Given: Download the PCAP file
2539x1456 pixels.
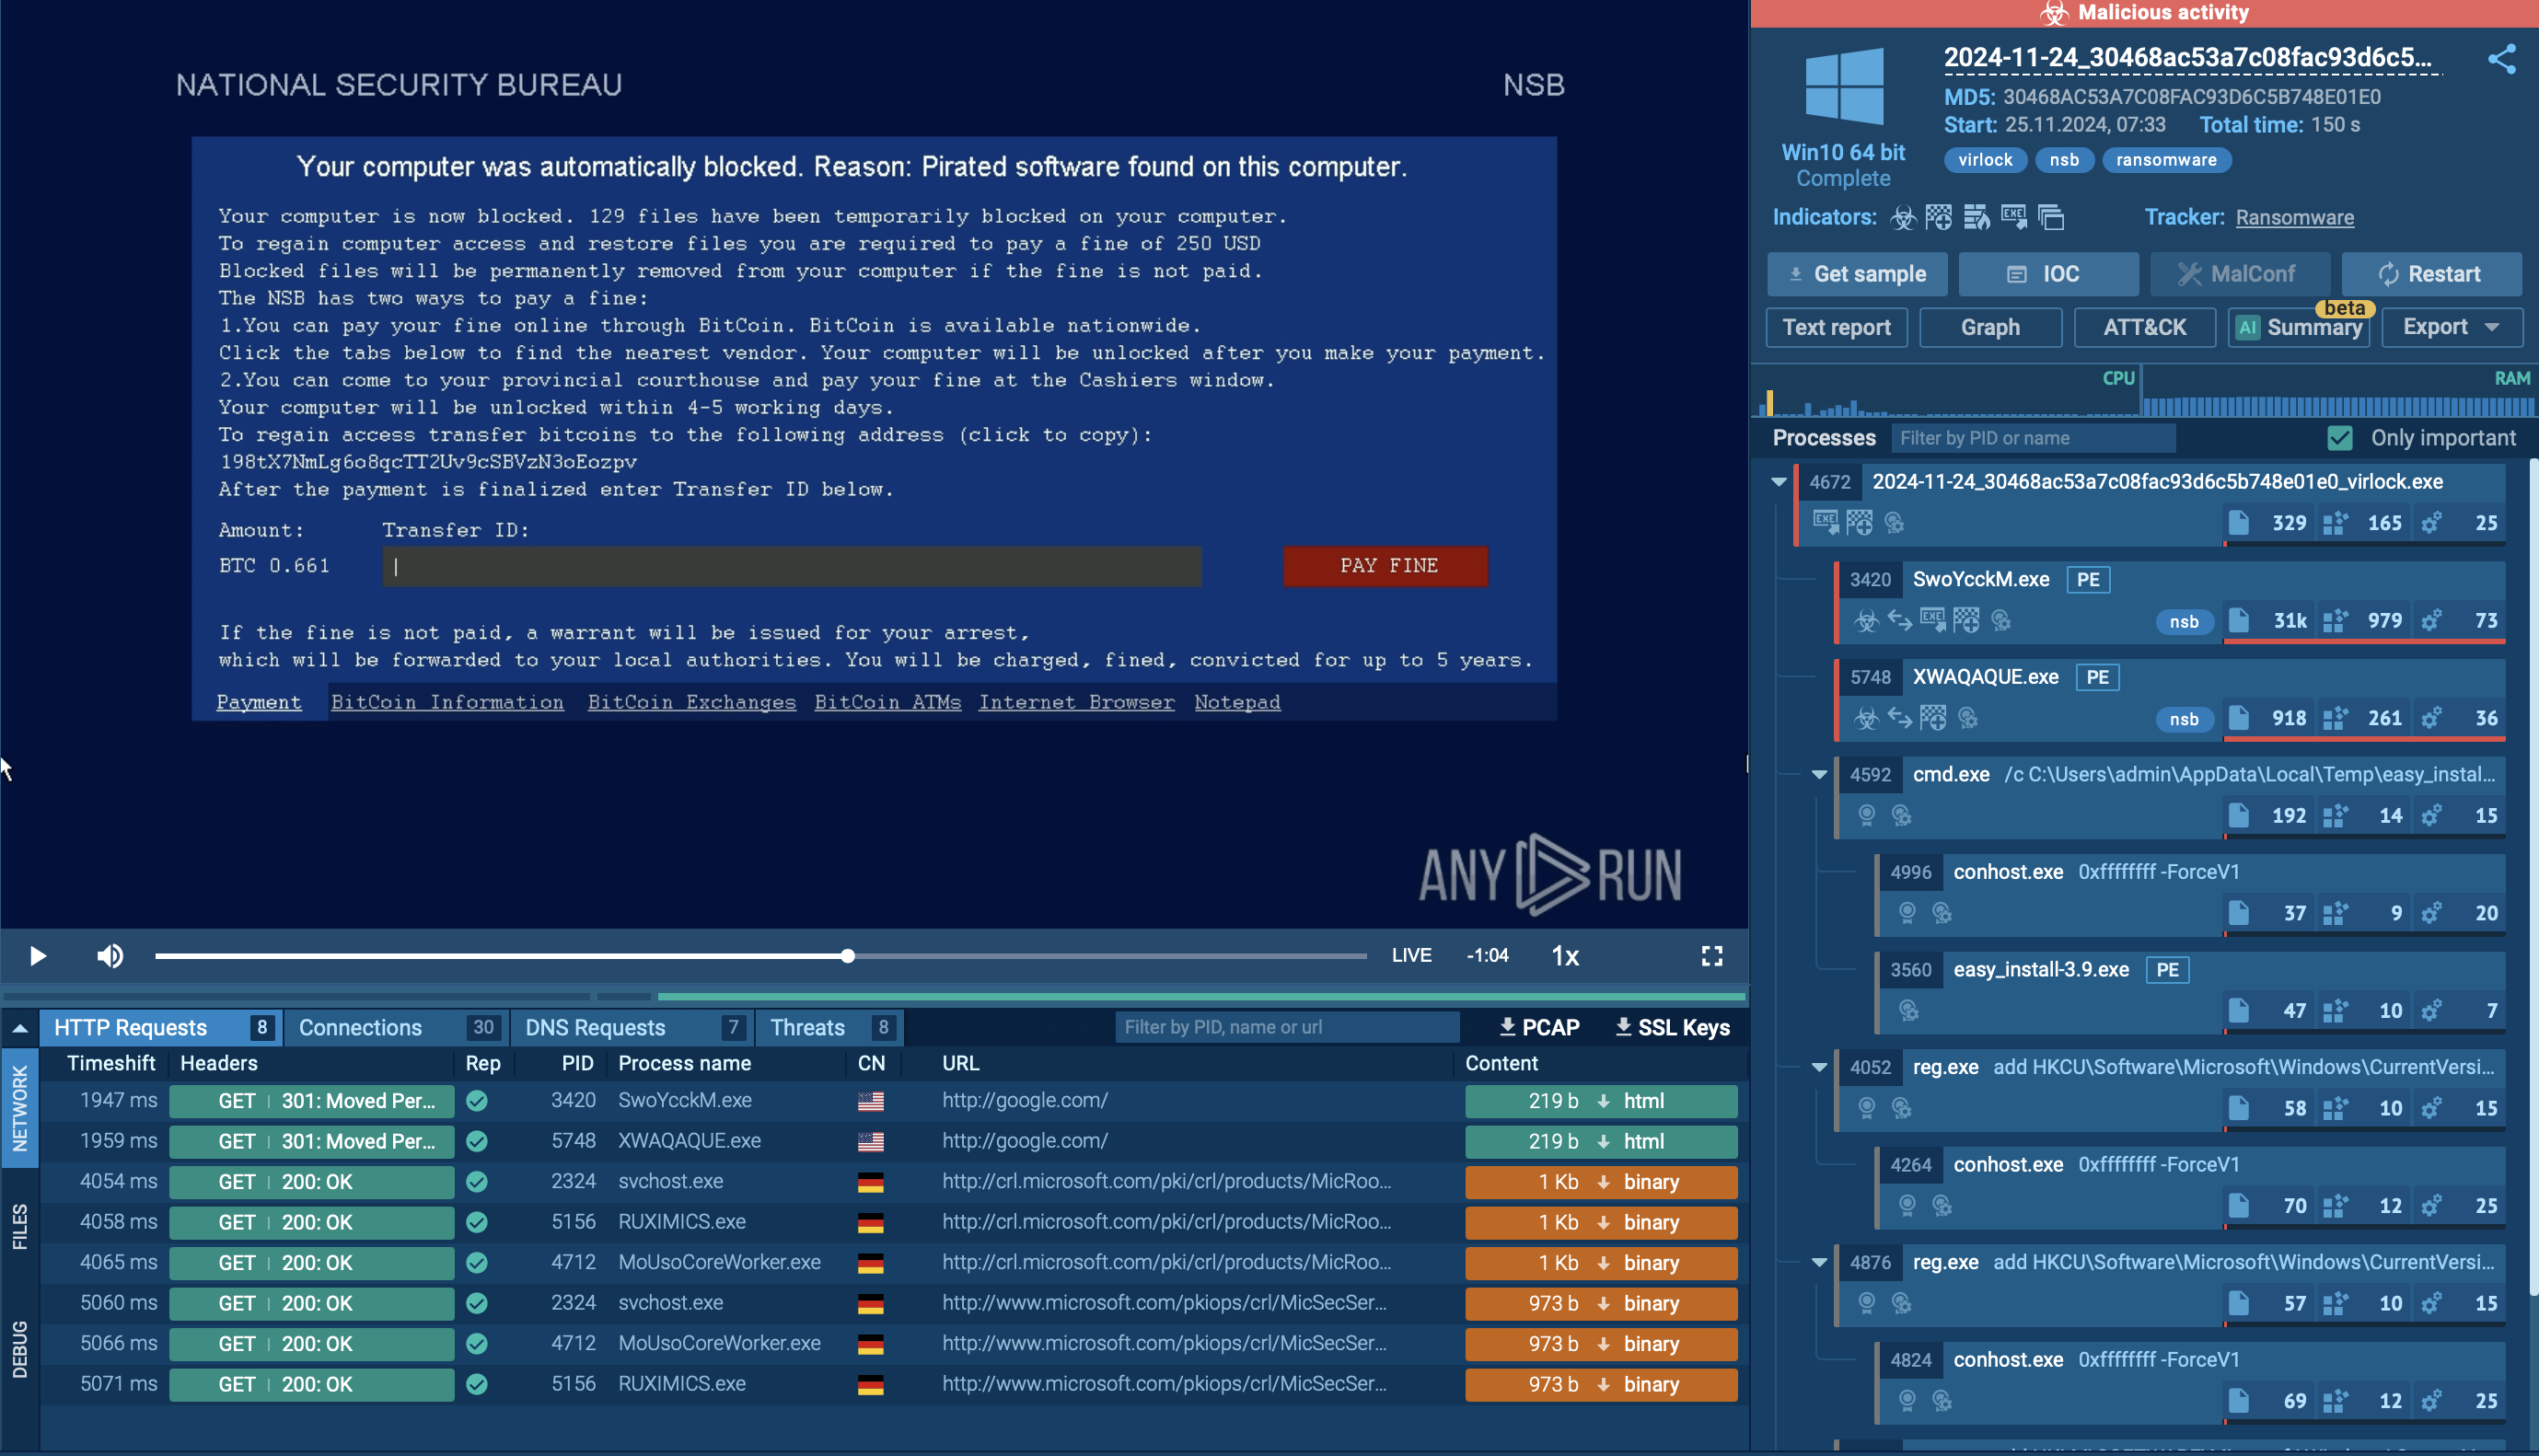Looking at the screenshot, I should click(x=1538, y=1027).
